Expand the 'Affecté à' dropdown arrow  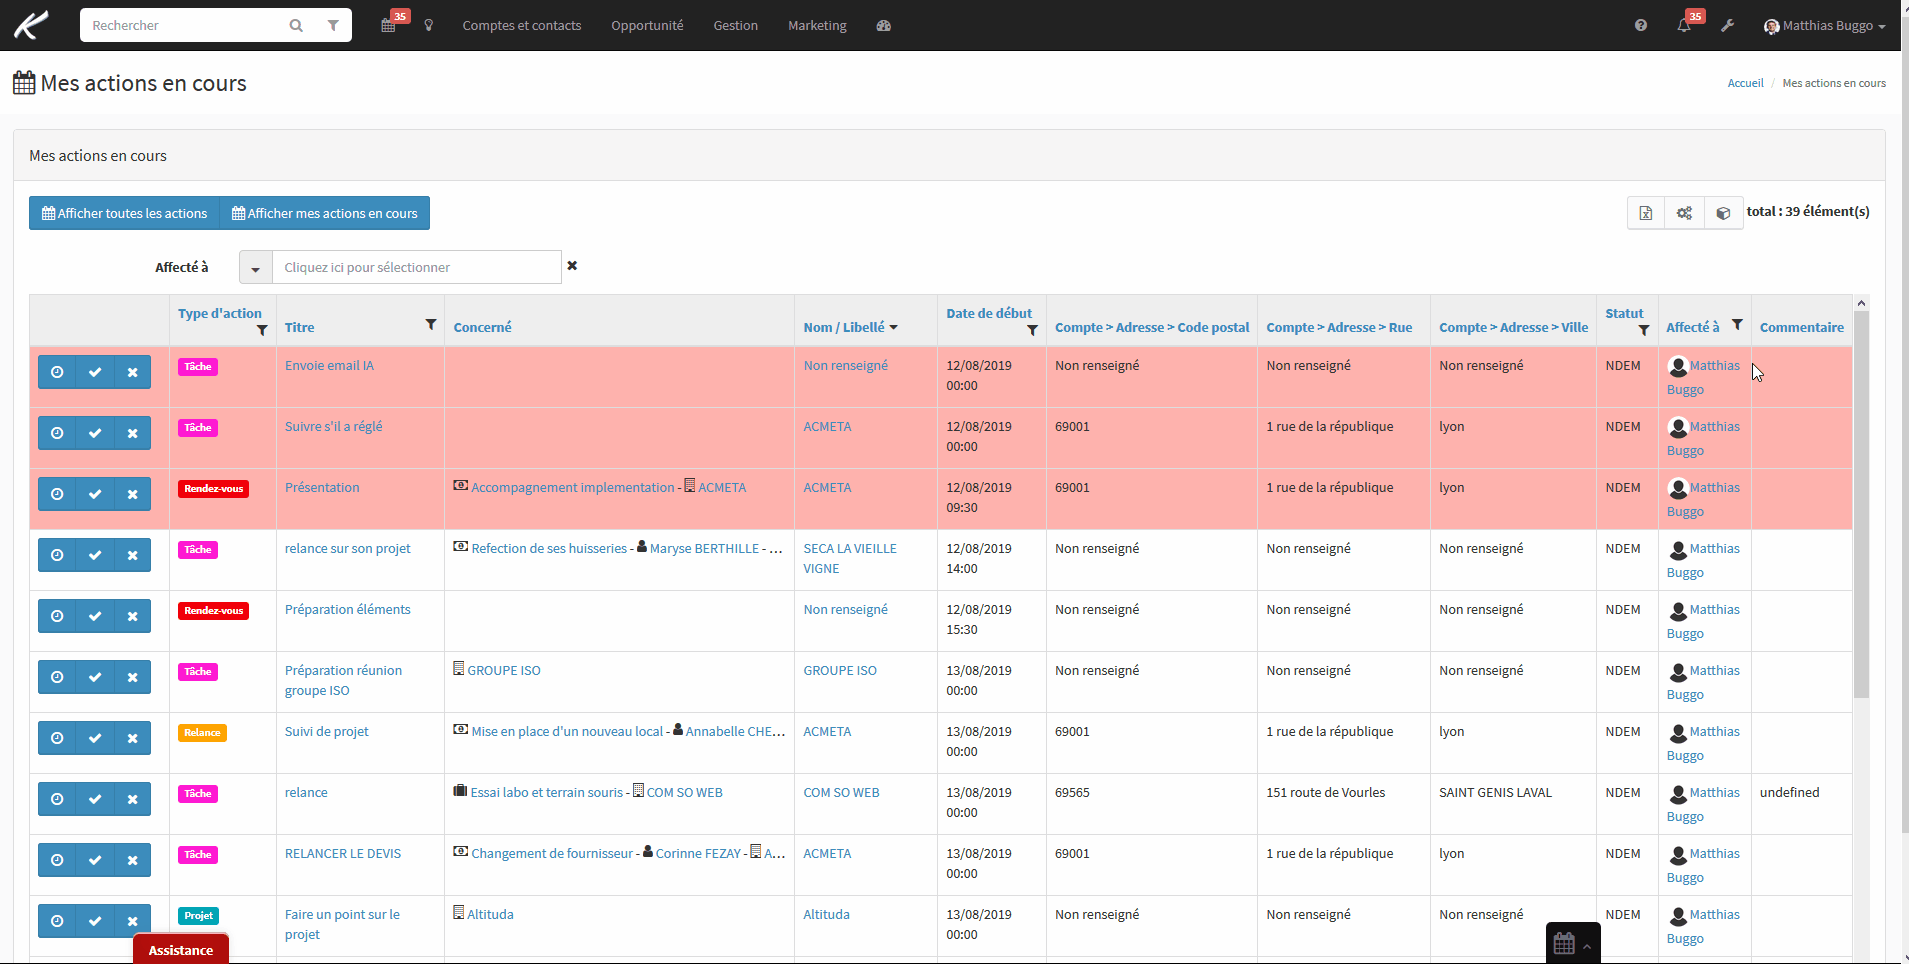tap(256, 268)
